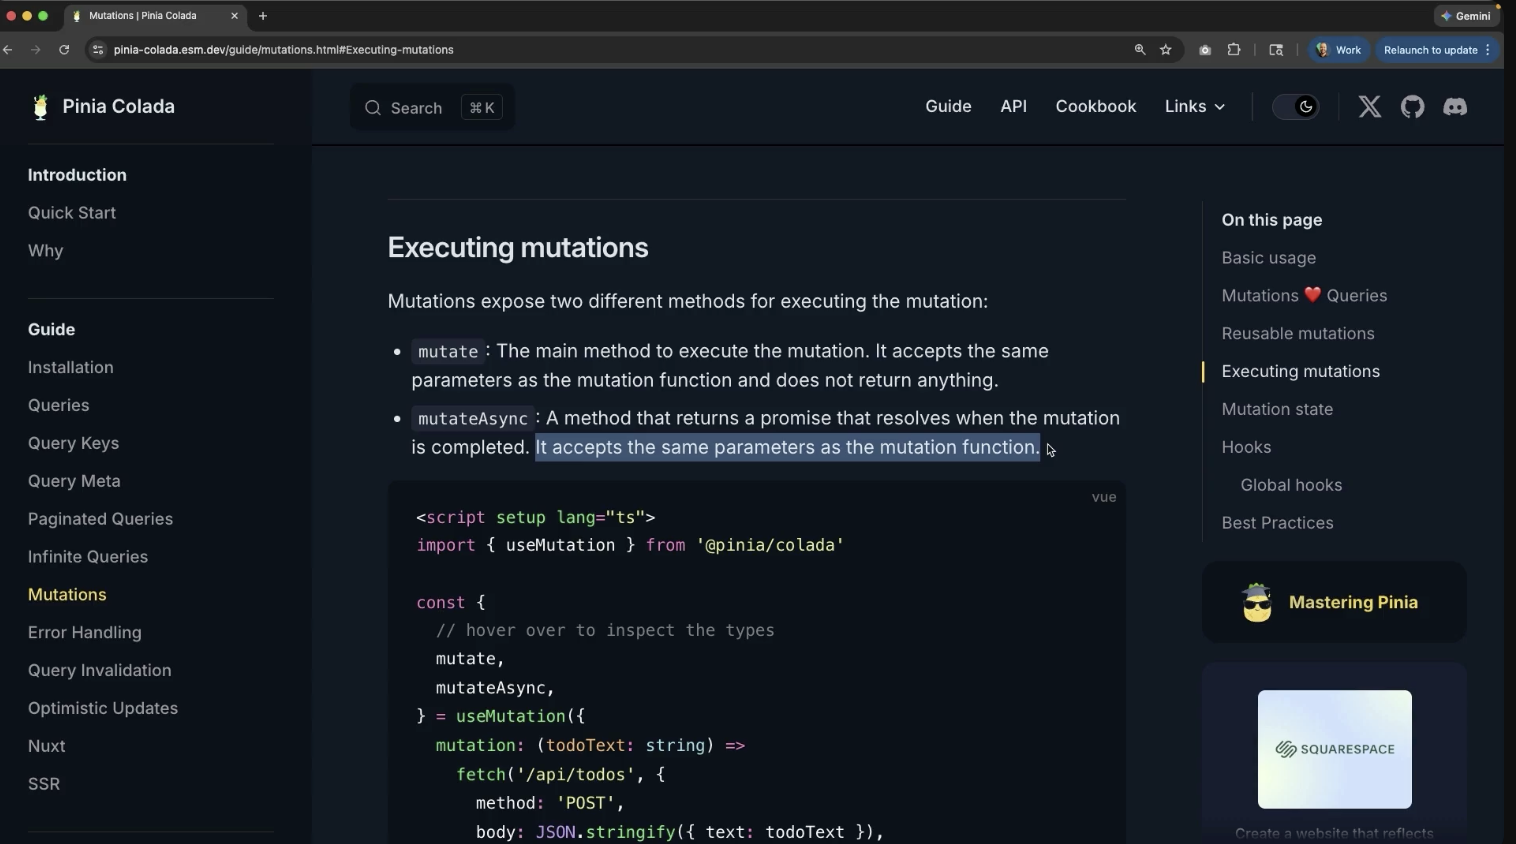Open Query Keys sidebar page
The image size is (1516, 844).
(73, 443)
